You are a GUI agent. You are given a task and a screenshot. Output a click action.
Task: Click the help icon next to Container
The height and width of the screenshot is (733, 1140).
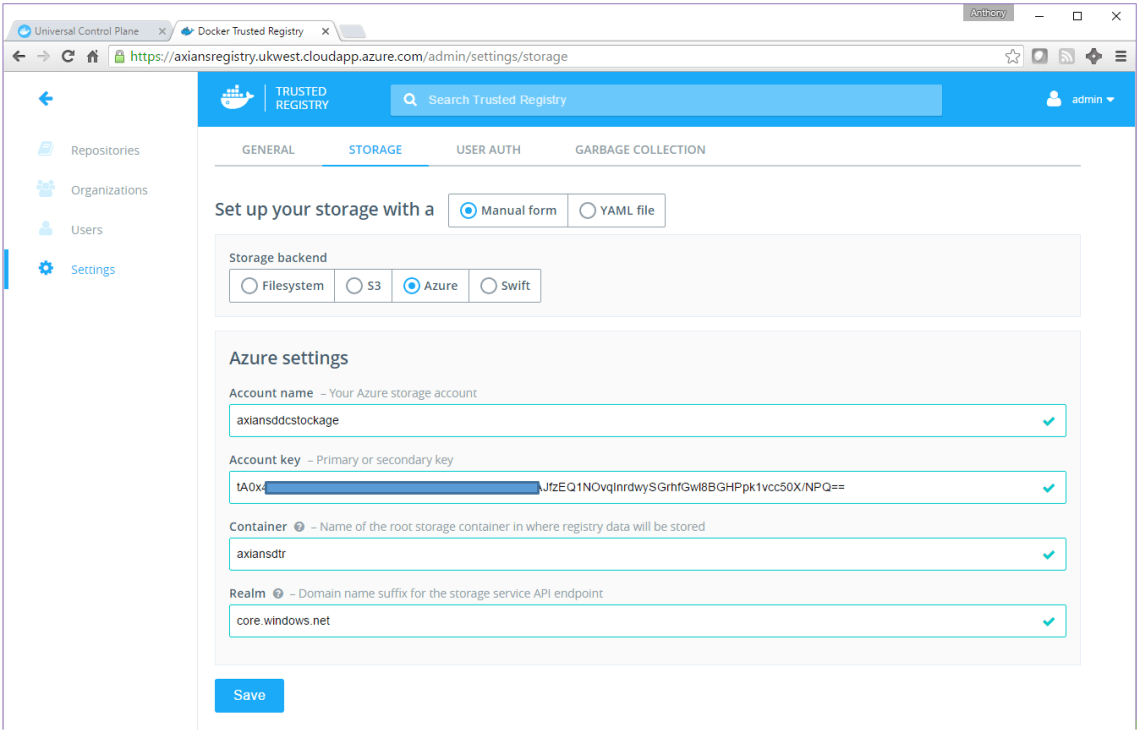point(299,527)
